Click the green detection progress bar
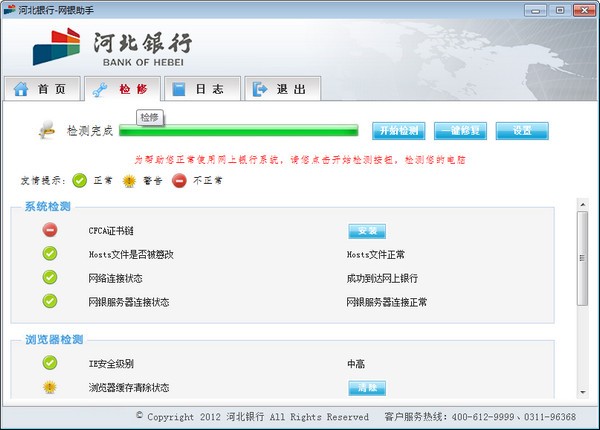This screenshot has height=430, width=600. click(238, 130)
